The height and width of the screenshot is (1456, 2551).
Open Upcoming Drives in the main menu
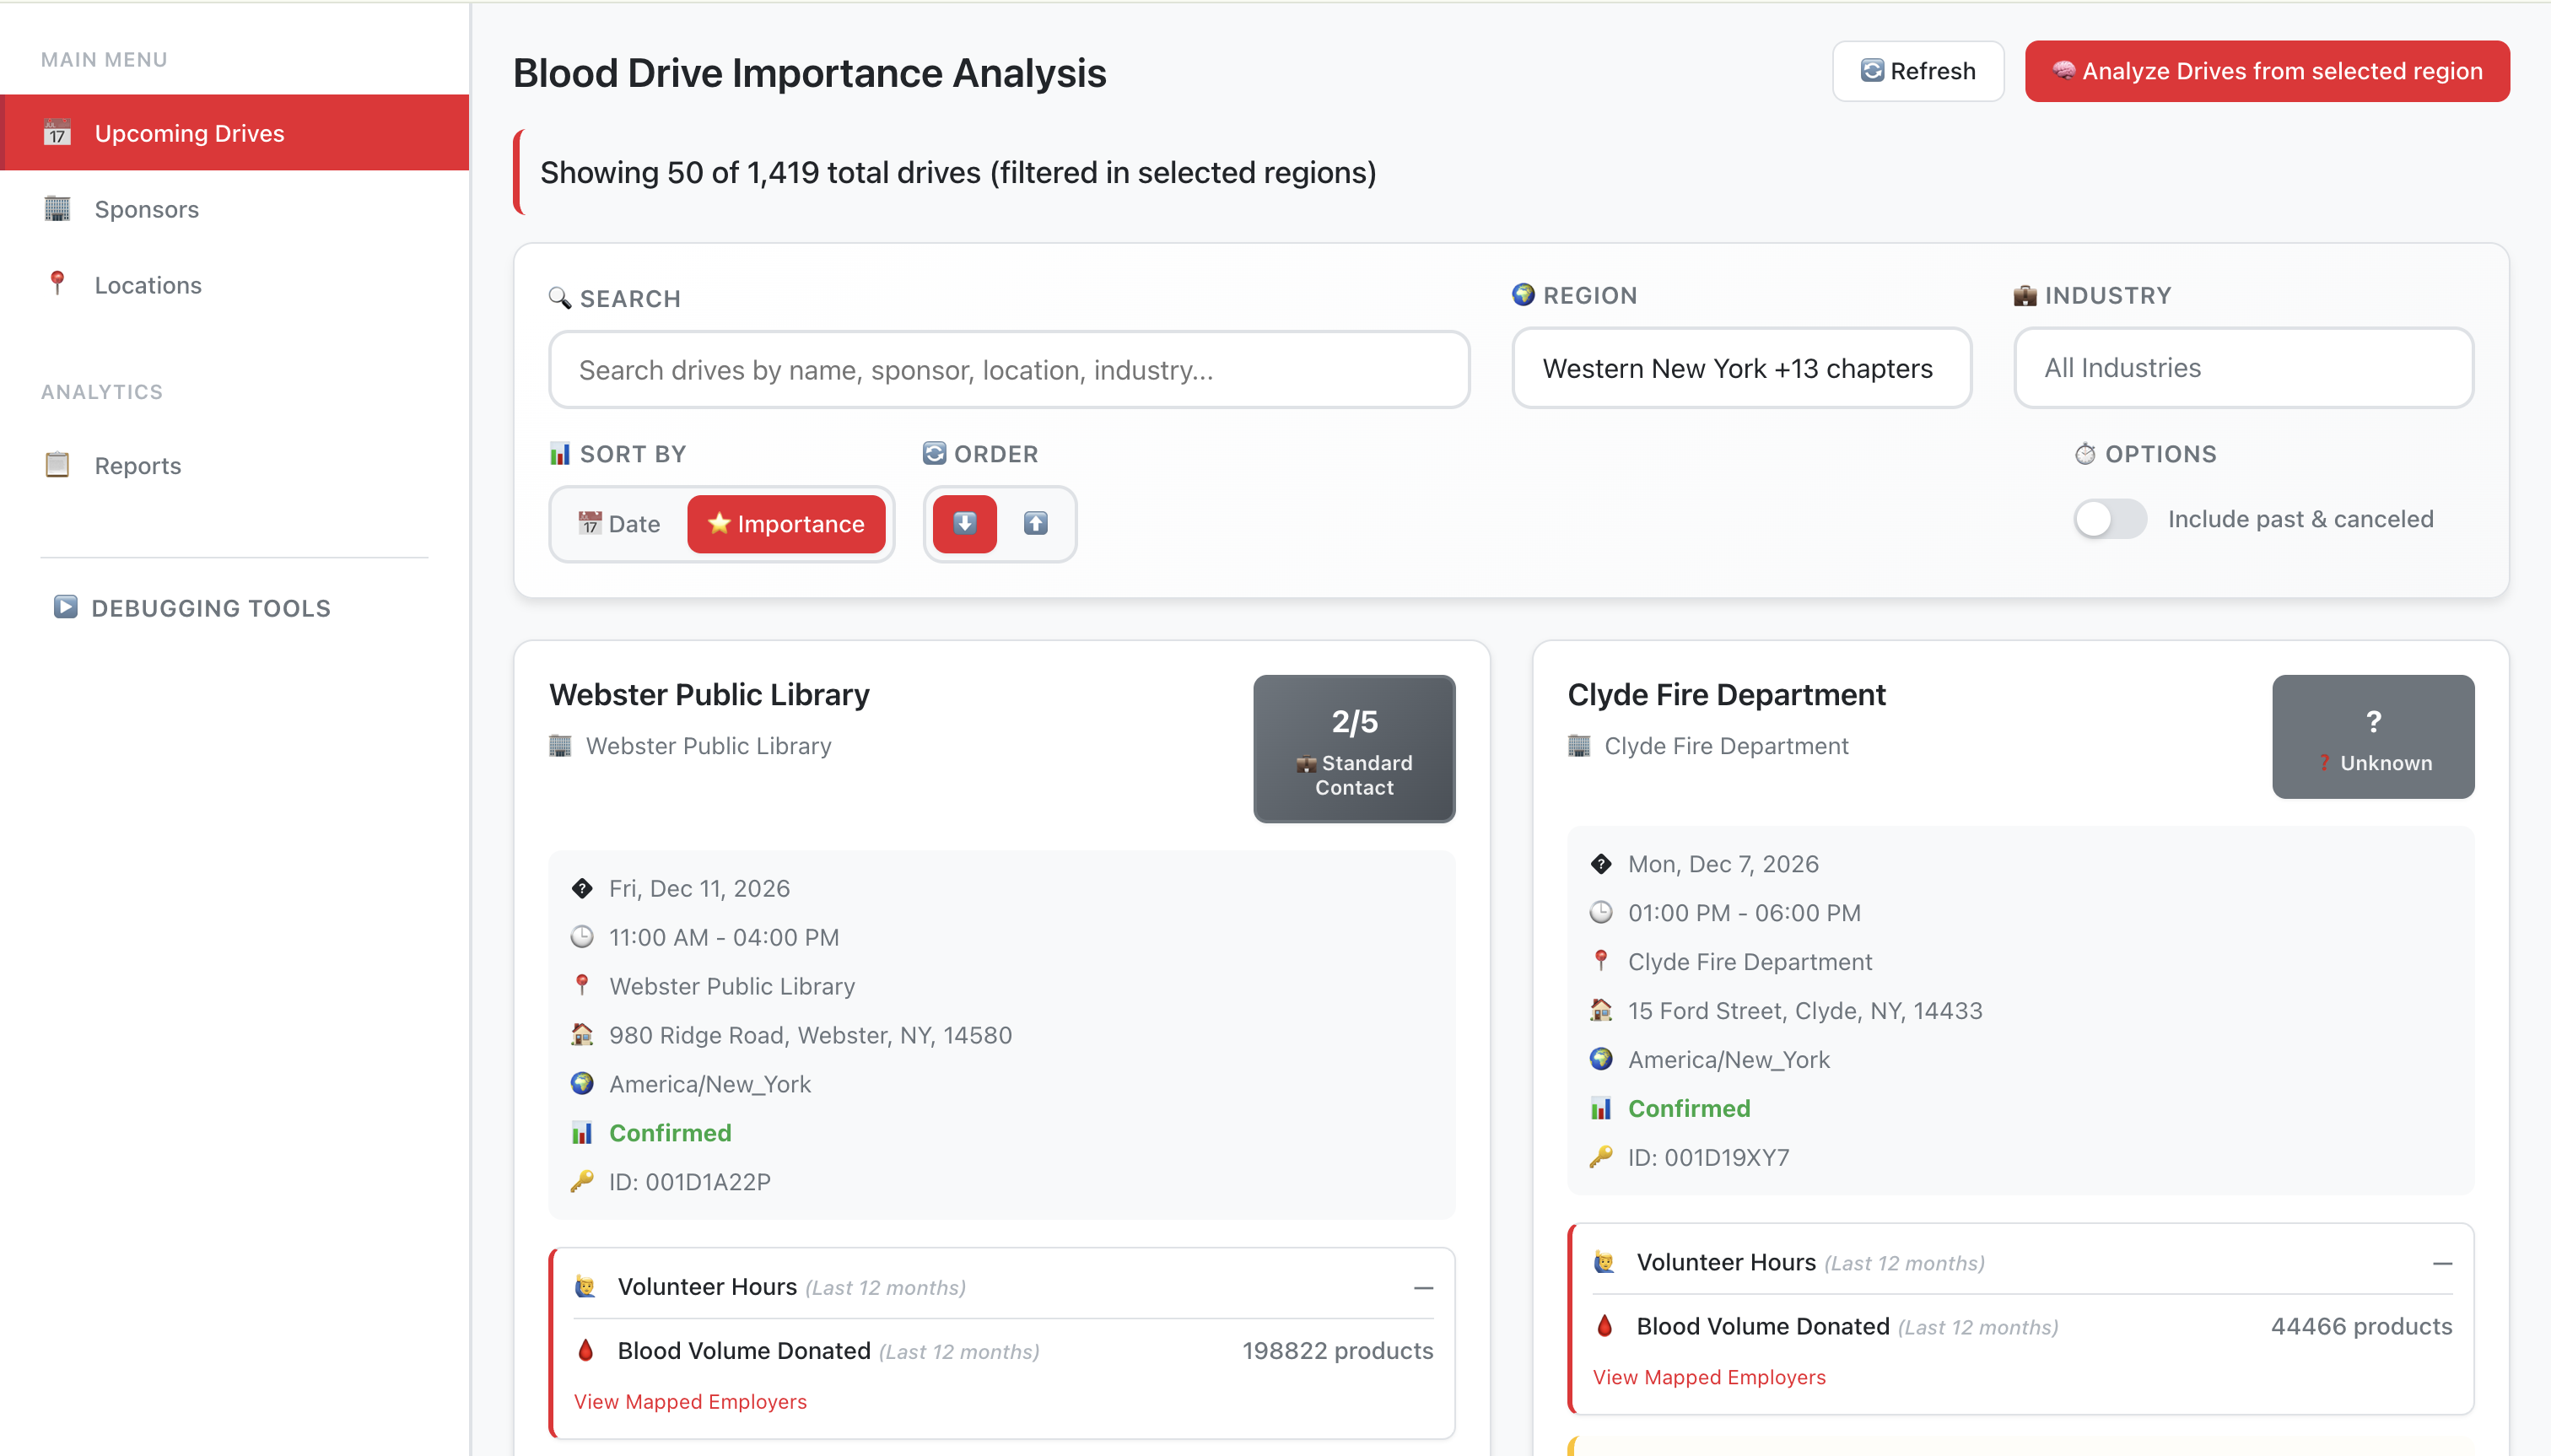click(x=234, y=133)
